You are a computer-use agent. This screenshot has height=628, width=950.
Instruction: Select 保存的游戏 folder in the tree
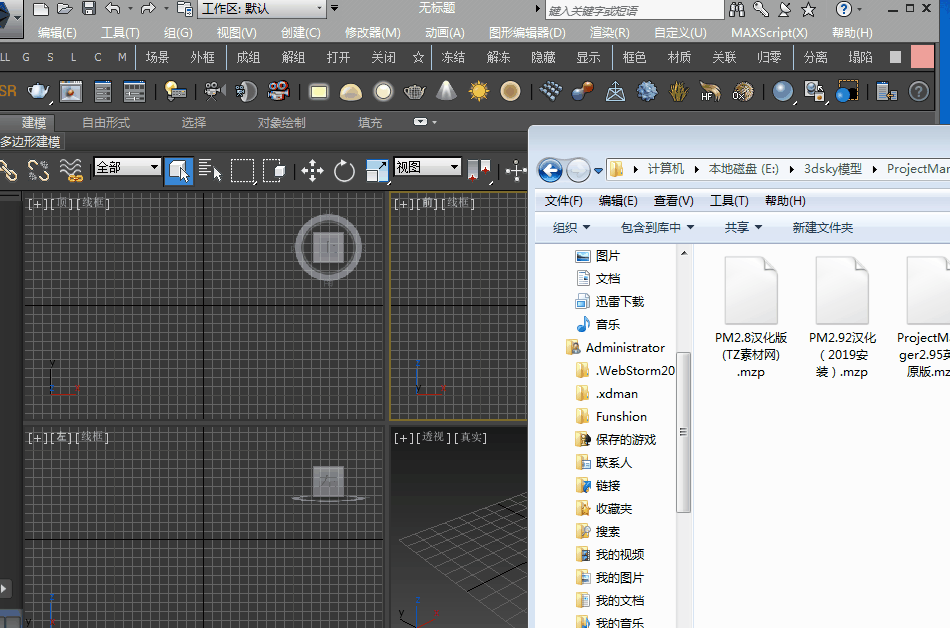point(625,440)
